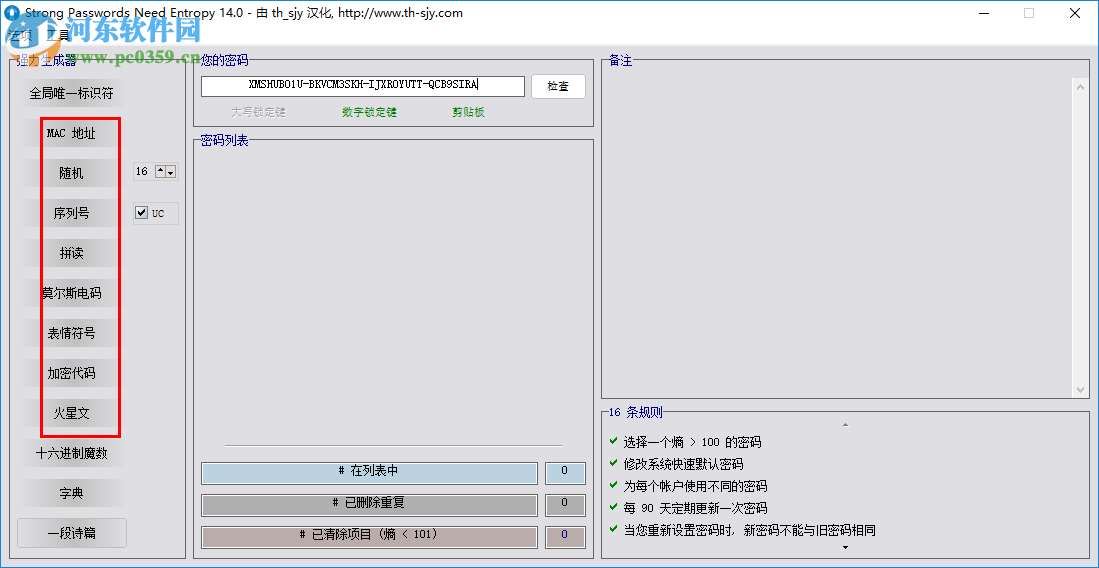This screenshot has width=1099, height=568.
Task: Click the 剪贴板 indicator
Action: 469,112
